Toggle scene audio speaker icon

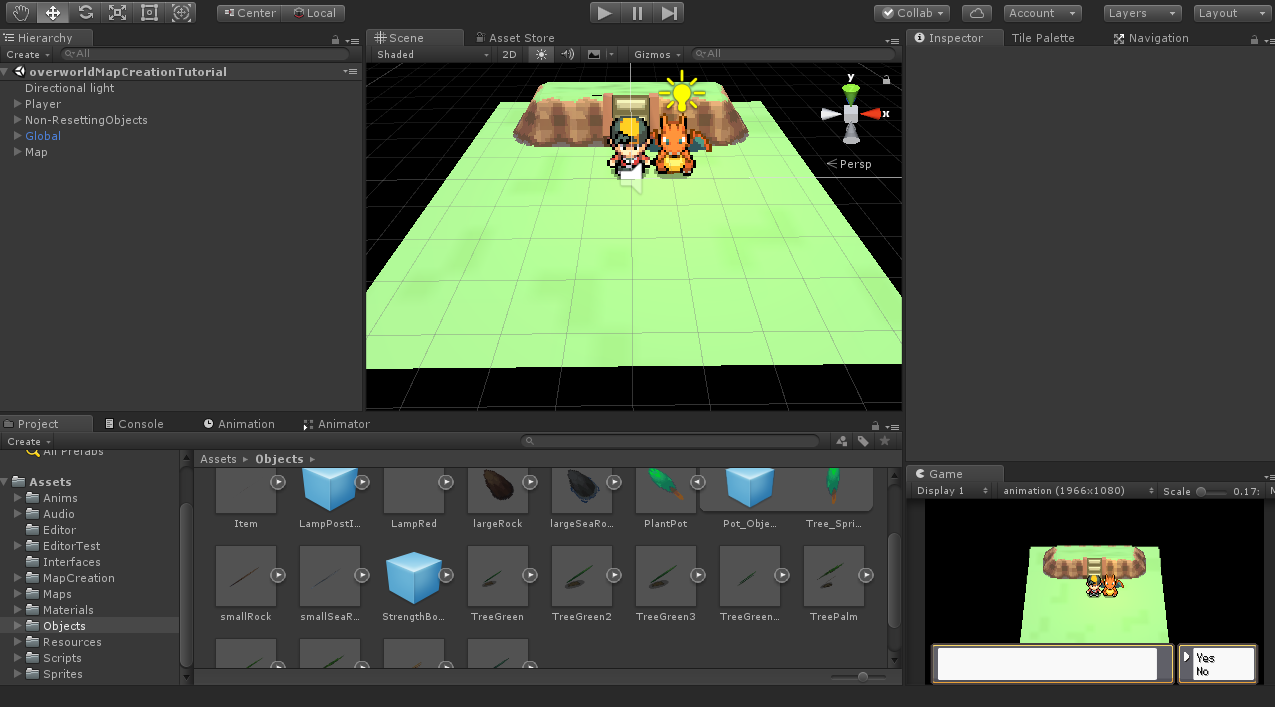[567, 55]
